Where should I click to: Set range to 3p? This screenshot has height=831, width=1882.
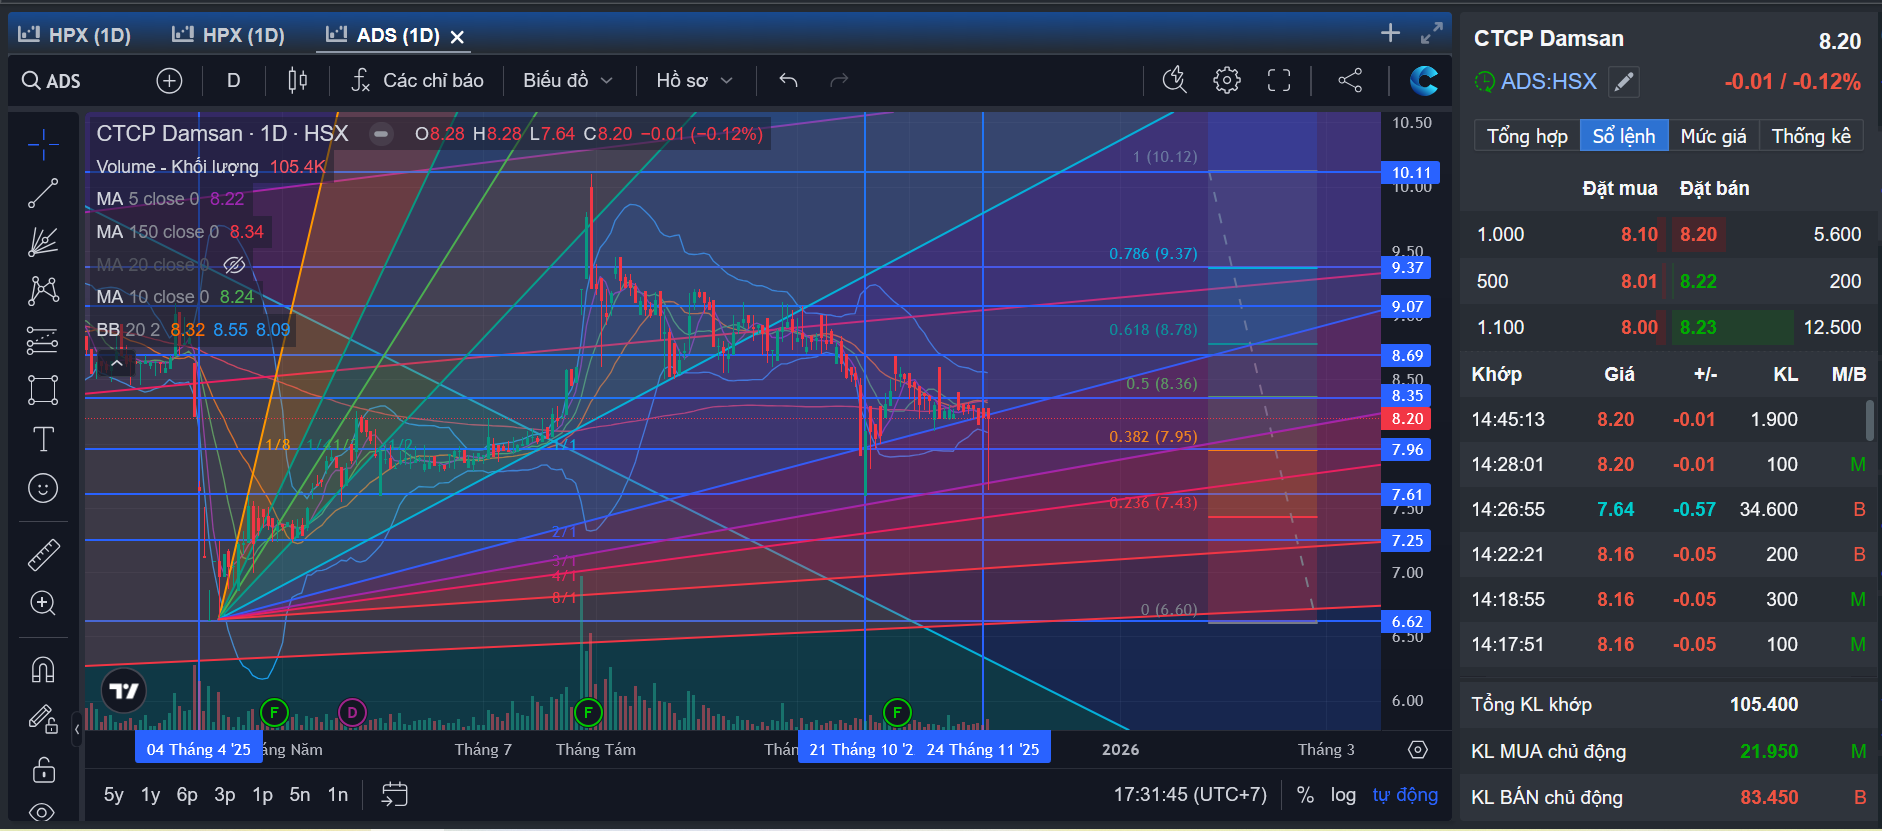(x=225, y=795)
